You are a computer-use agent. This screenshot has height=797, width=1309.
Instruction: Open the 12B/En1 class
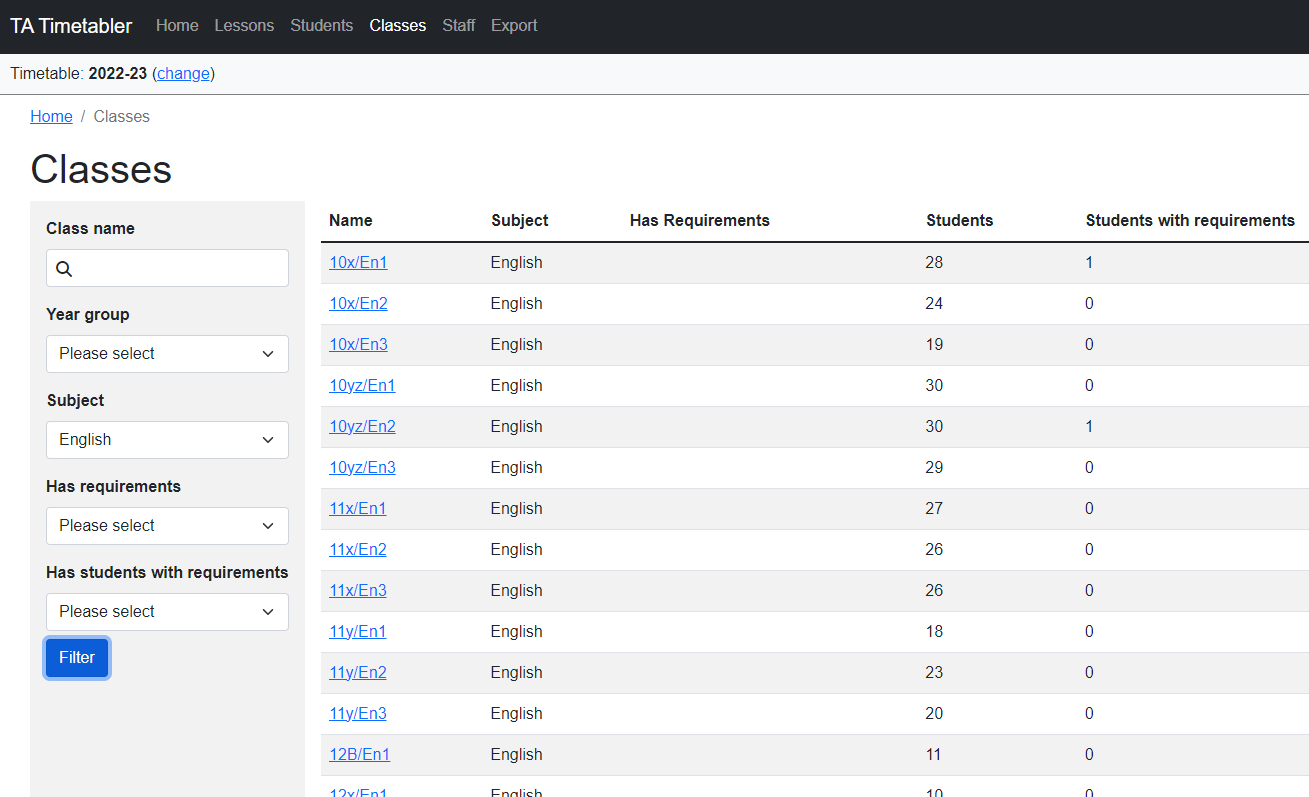(x=359, y=755)
